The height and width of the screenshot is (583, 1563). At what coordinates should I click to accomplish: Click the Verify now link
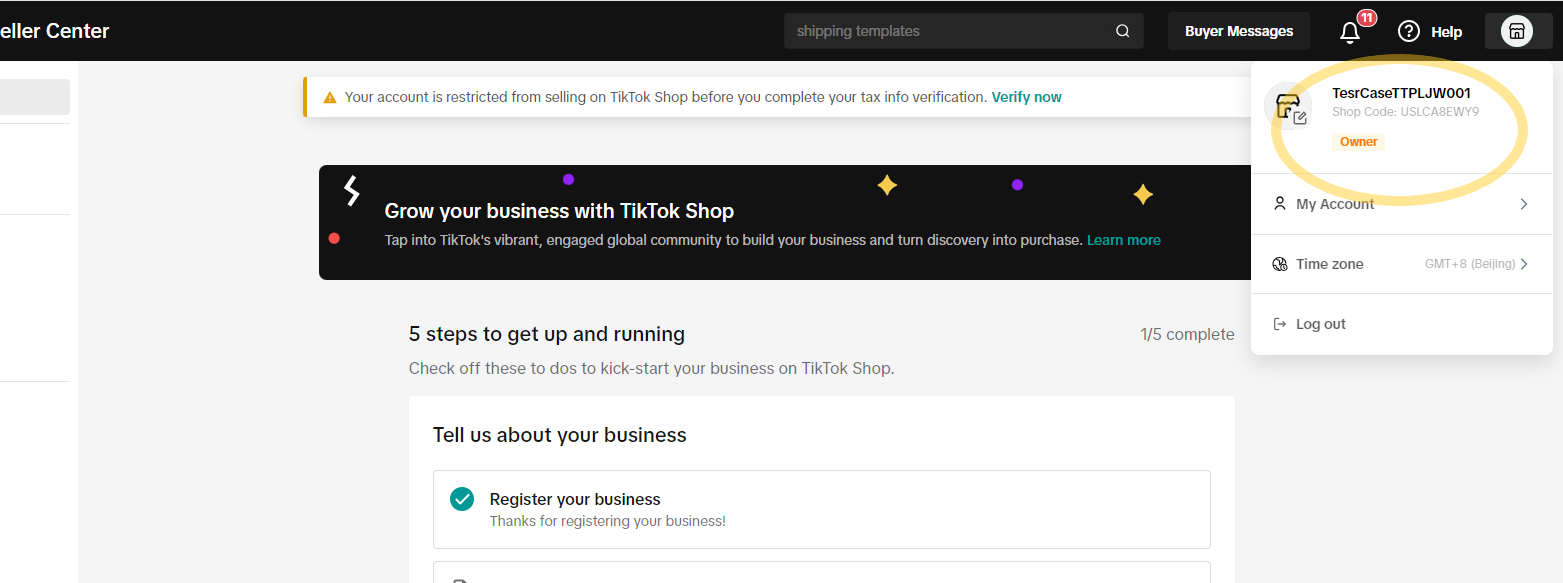tap(1026, 97)
